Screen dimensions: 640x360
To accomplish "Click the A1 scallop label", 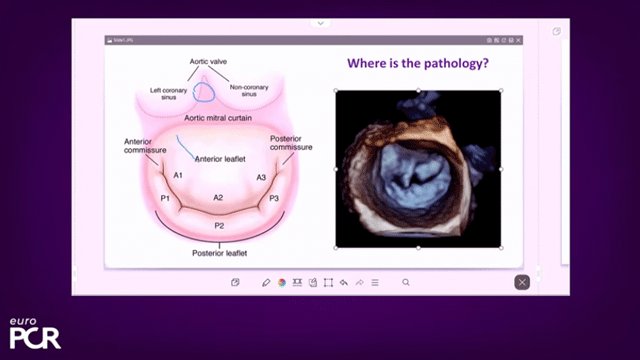I will click(x=178, y=176).
